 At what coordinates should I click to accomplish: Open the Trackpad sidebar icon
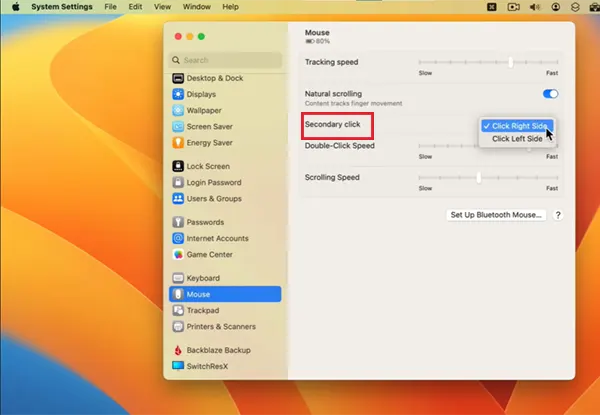[178, 310]
